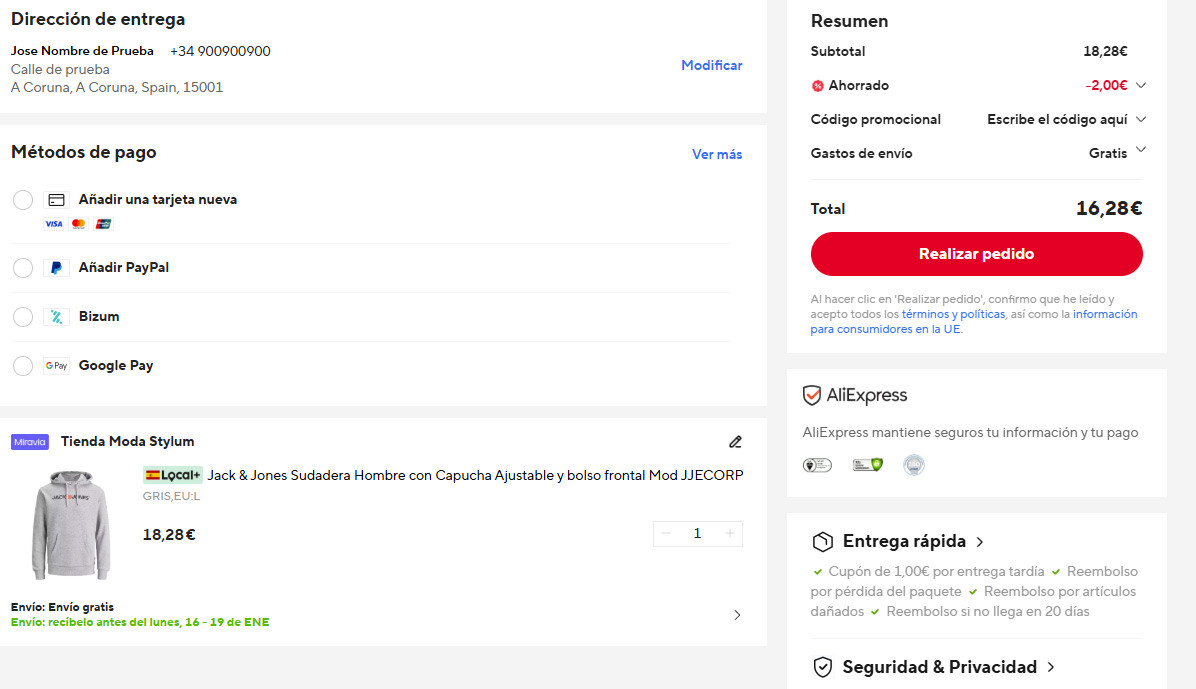Click the PayPal logo icon
Viewport: 1196px width, 689px height.
[x=56, y=268]
